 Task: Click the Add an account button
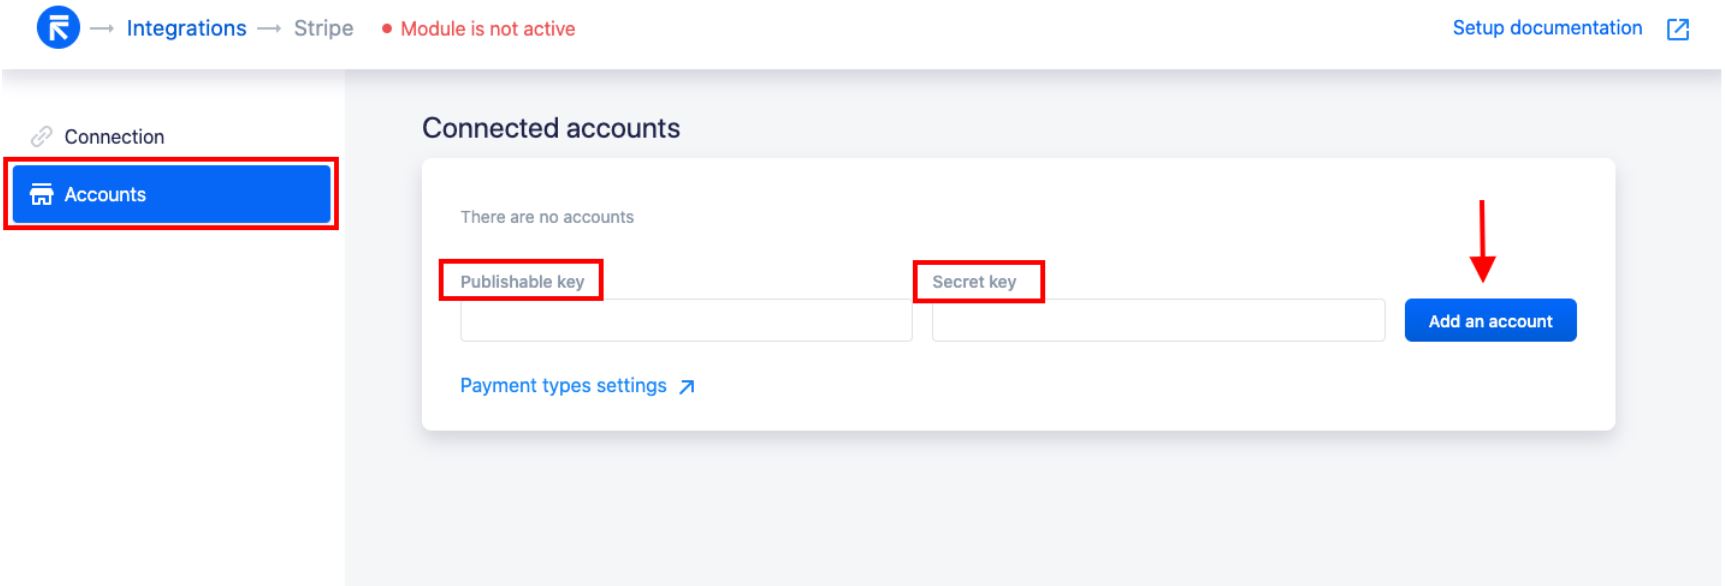tap(1490, 320)
